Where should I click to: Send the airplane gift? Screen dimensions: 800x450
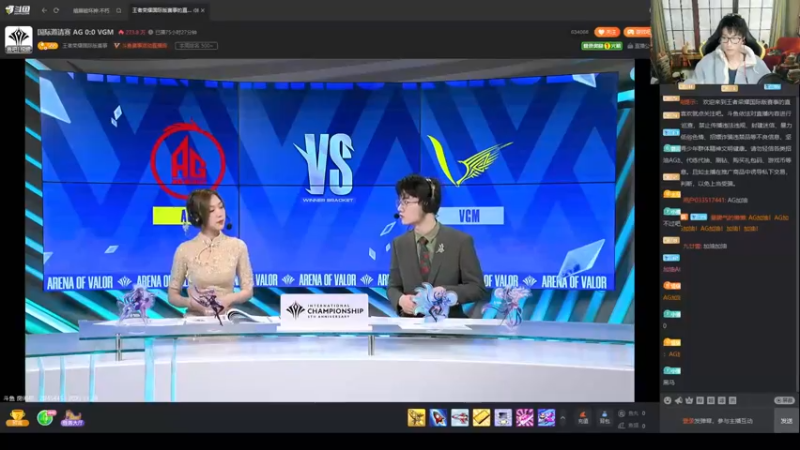coord(460,417)
